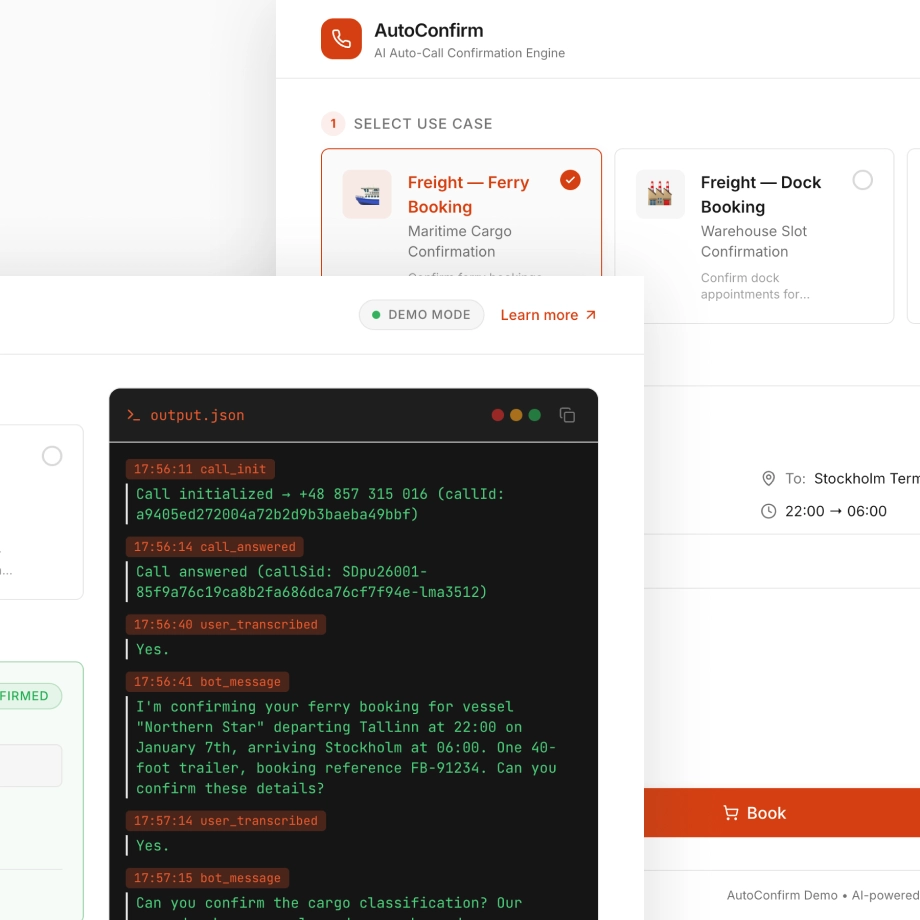Click the clock icon beside 22:00 → 06:00

click(768, 511)
